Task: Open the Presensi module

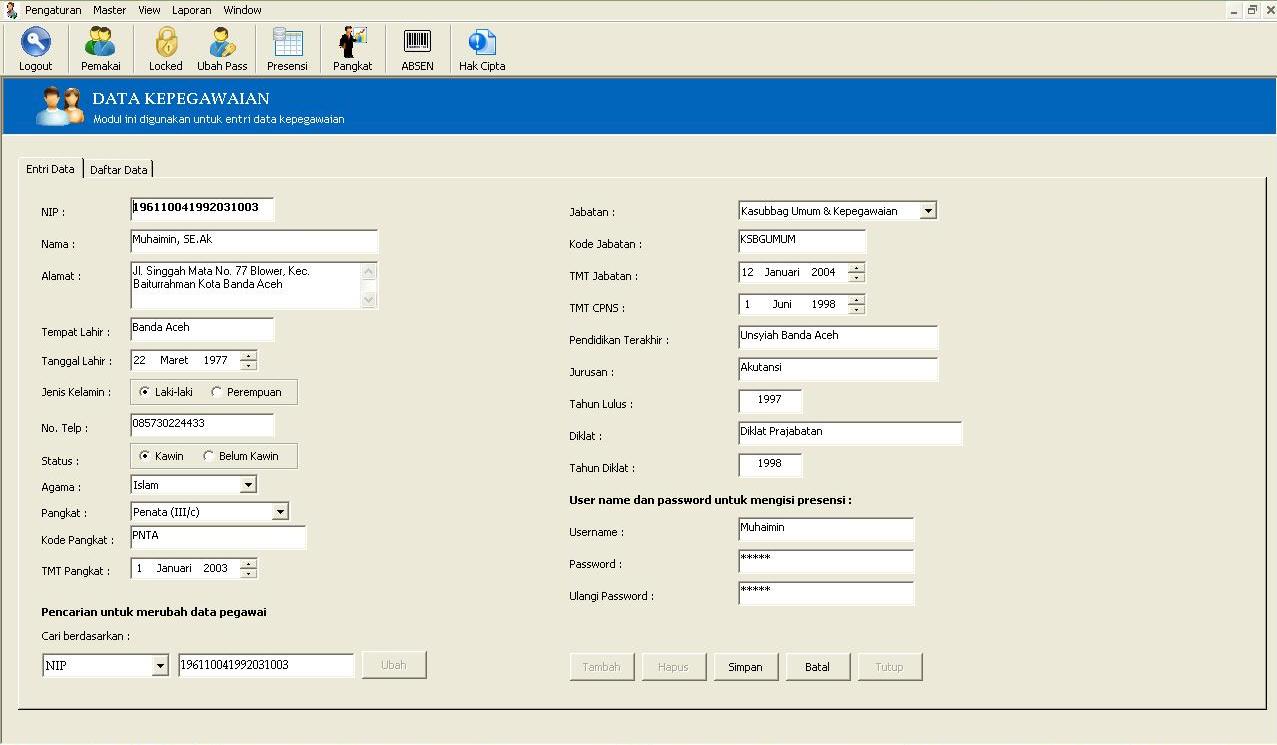Action: pyautogui.click(x=287, y=48)
